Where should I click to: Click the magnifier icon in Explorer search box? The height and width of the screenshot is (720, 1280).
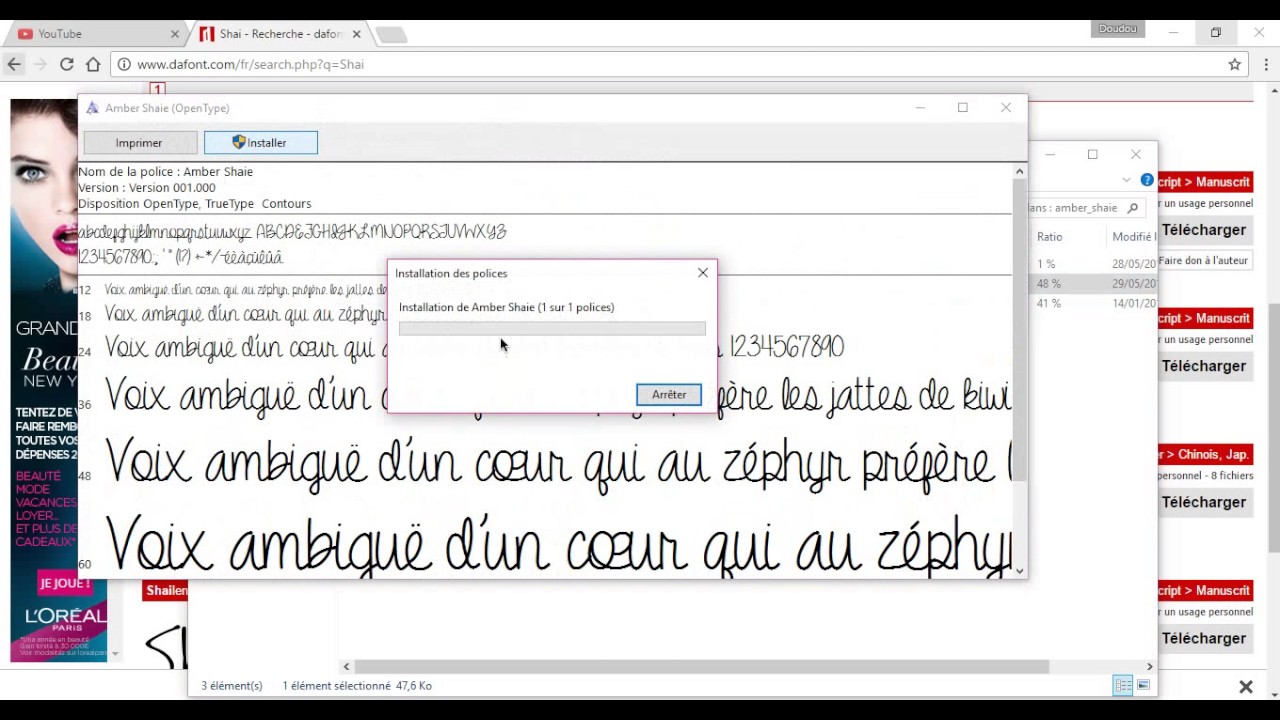pos(1133,208)
